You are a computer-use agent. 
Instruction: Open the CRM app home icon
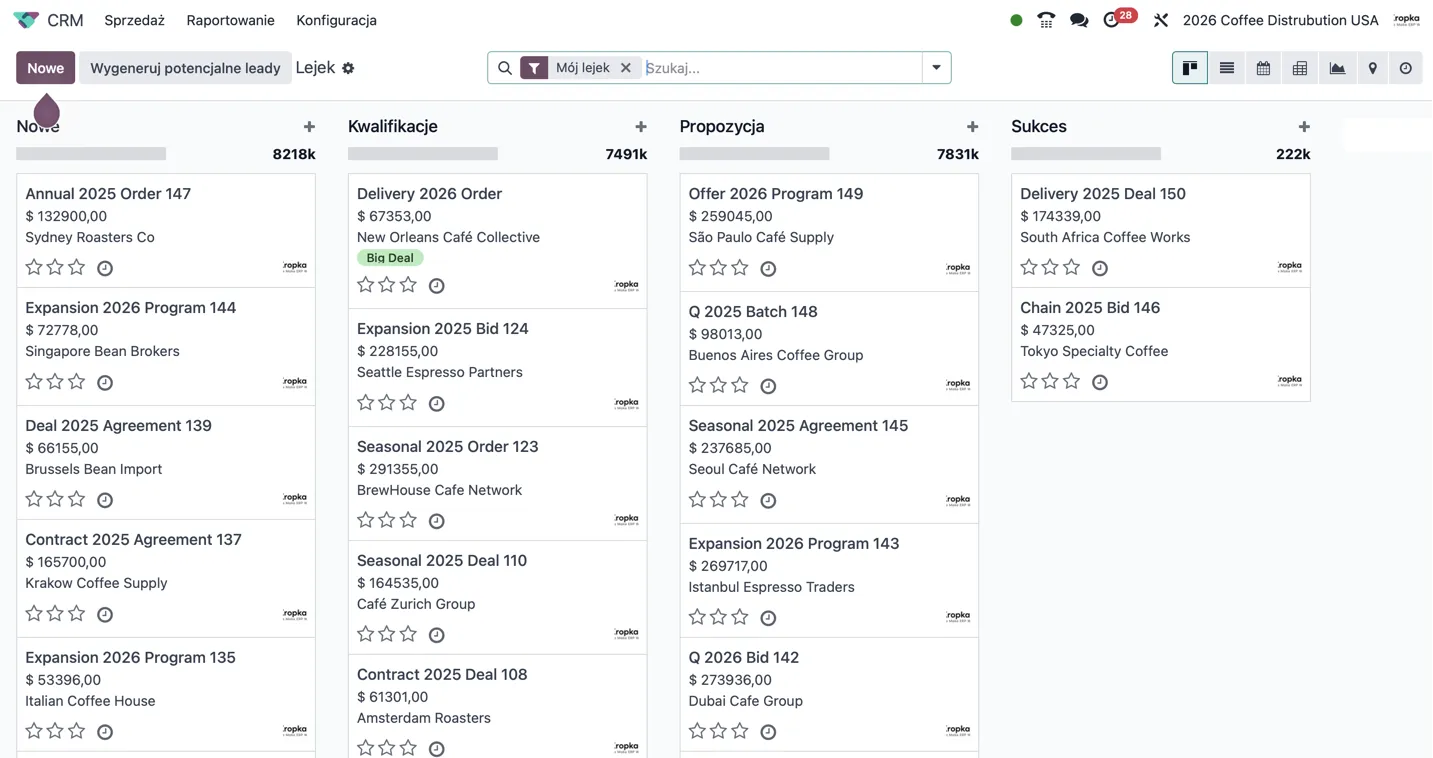click(x=26, y=20)
